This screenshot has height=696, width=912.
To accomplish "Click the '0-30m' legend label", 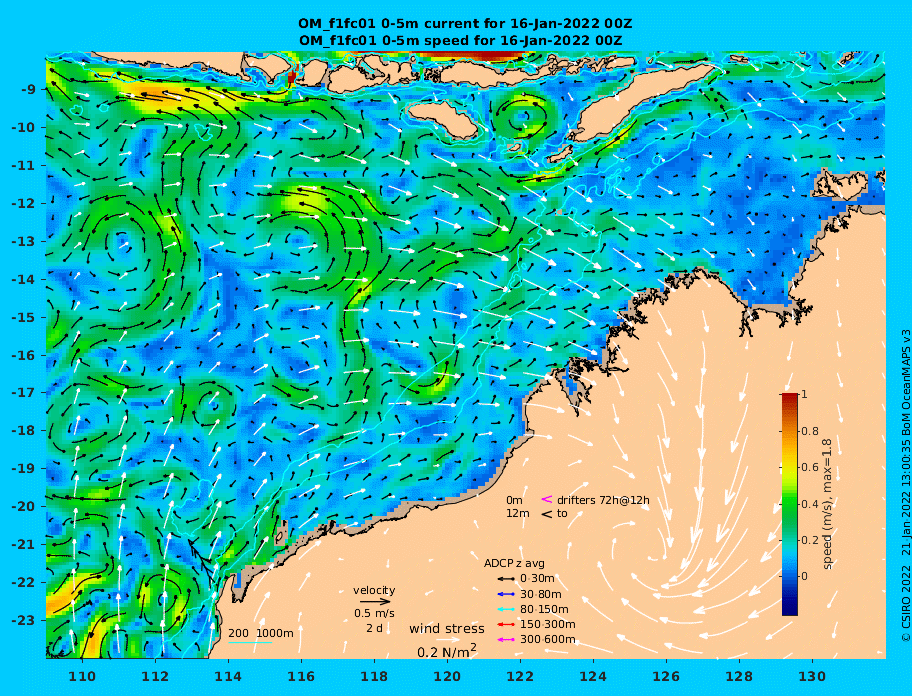I will click(537, 579).
